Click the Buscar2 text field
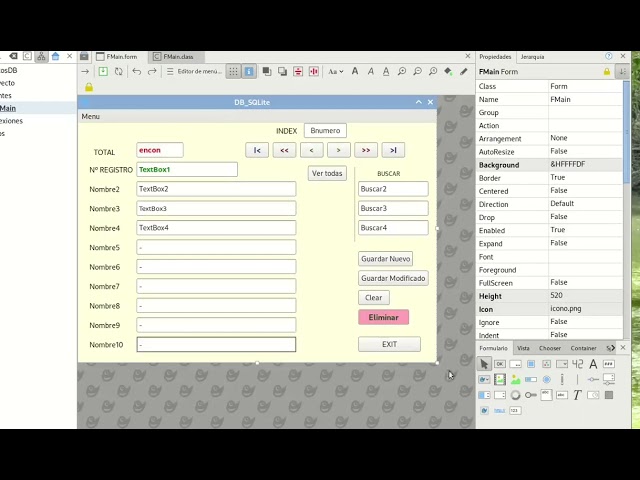 pyautogui.click(x=392, y=189)
